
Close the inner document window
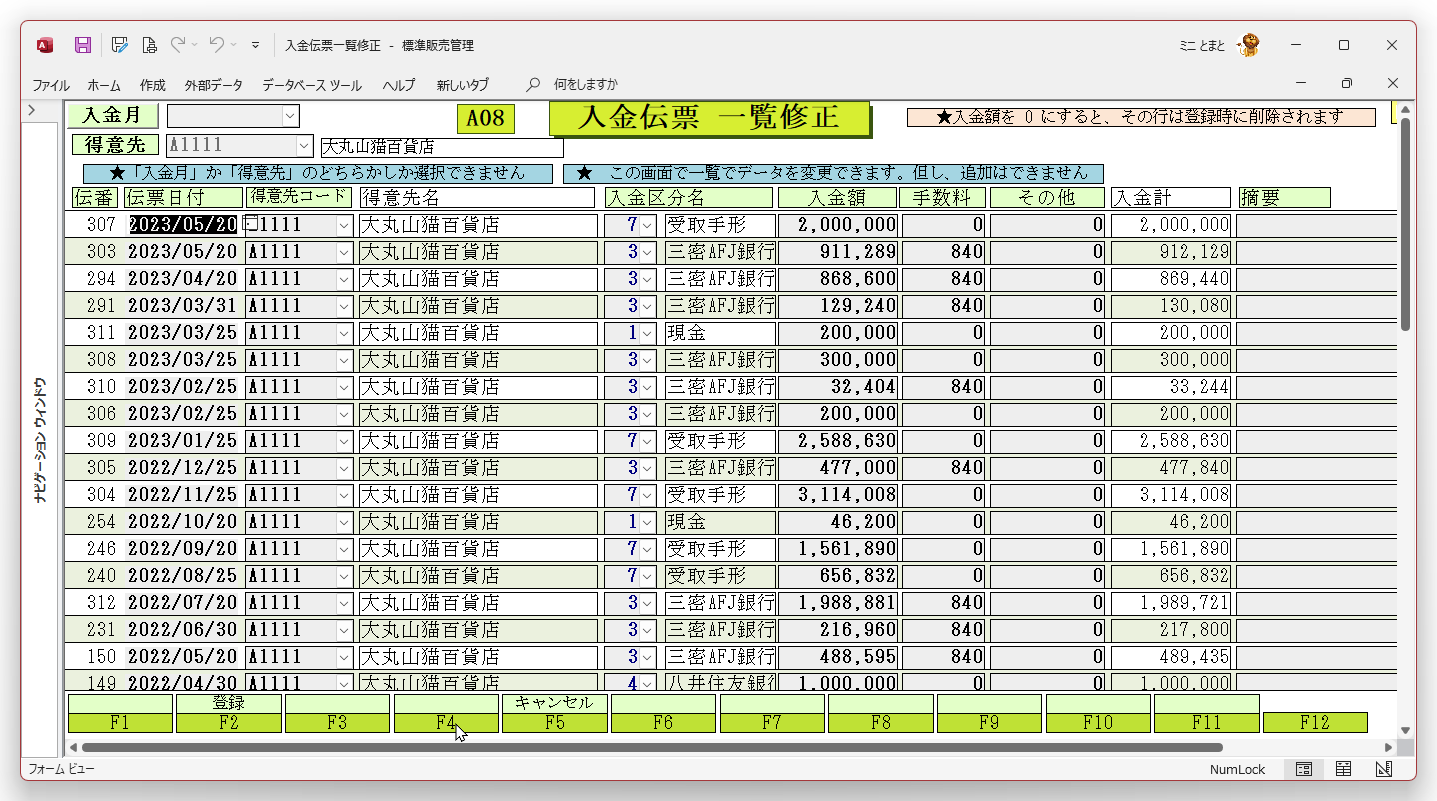pos(1392,84)
